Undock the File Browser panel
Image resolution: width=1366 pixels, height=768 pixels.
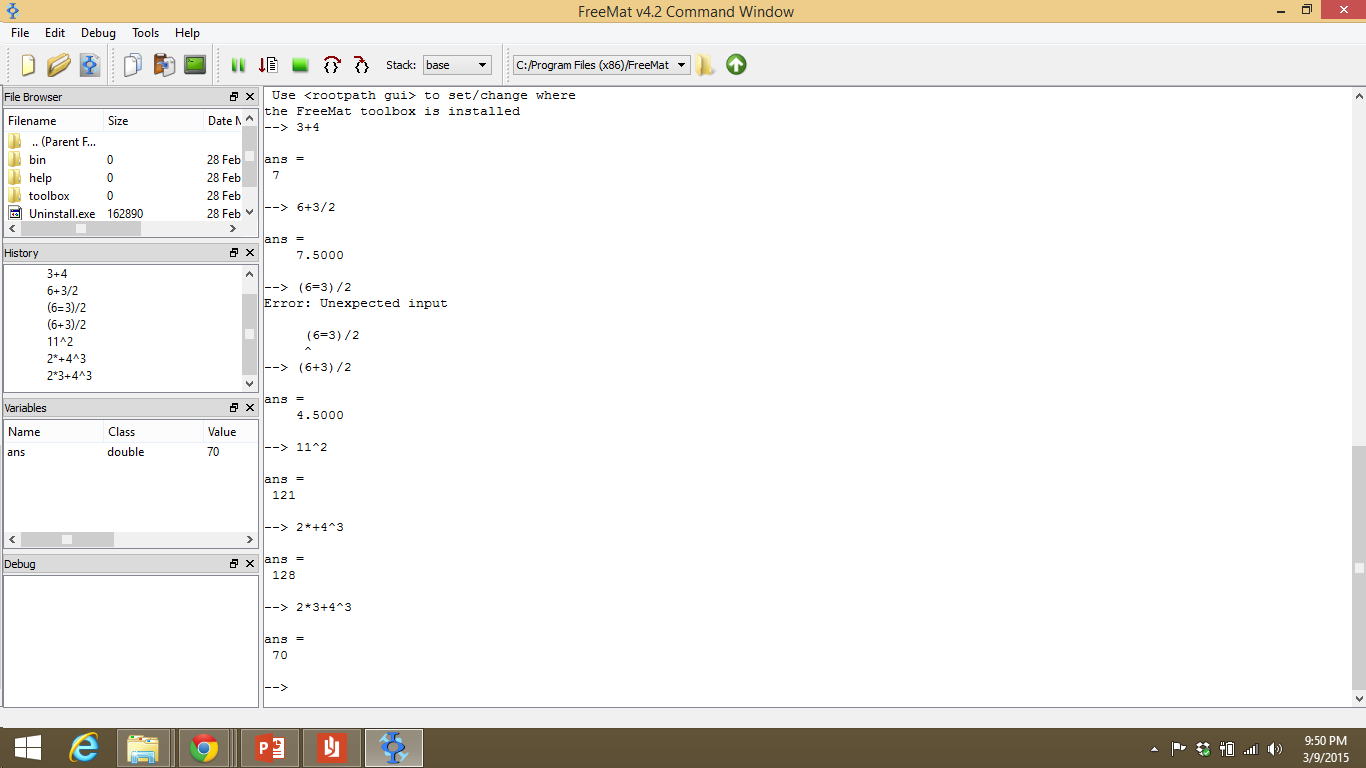tap(234, 97)
